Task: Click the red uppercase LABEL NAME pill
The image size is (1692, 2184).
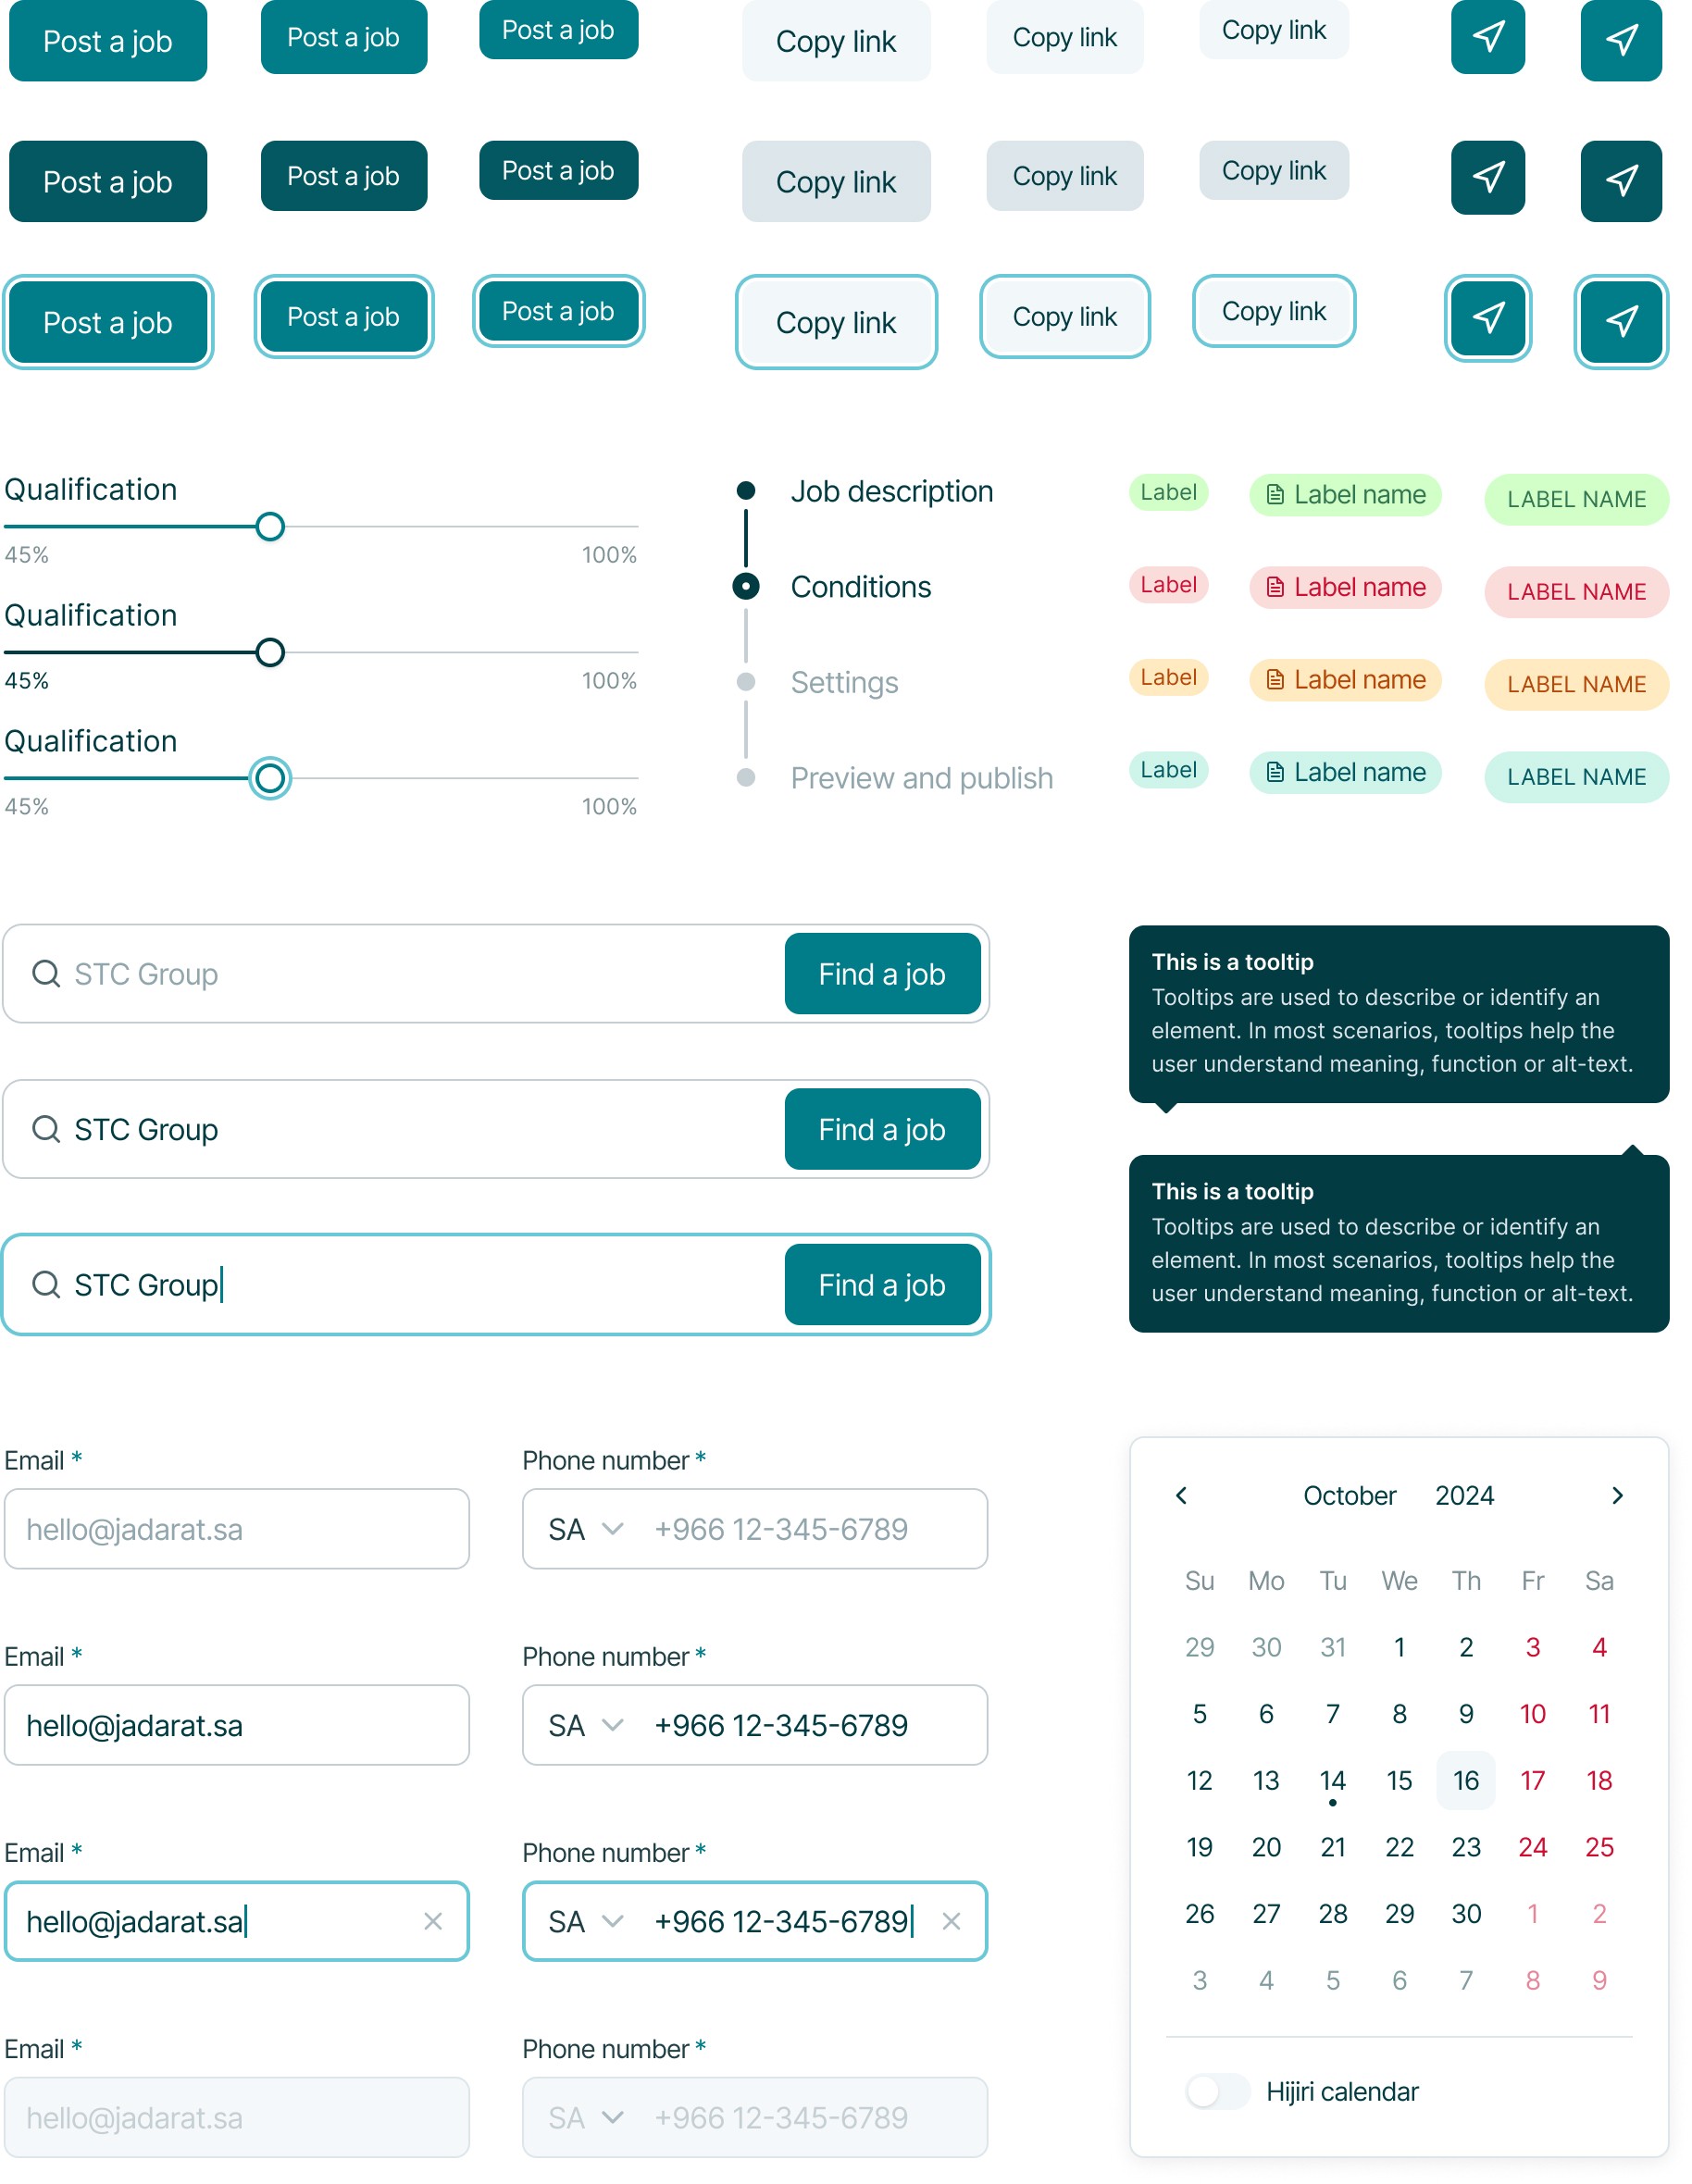Action: 1576,592
